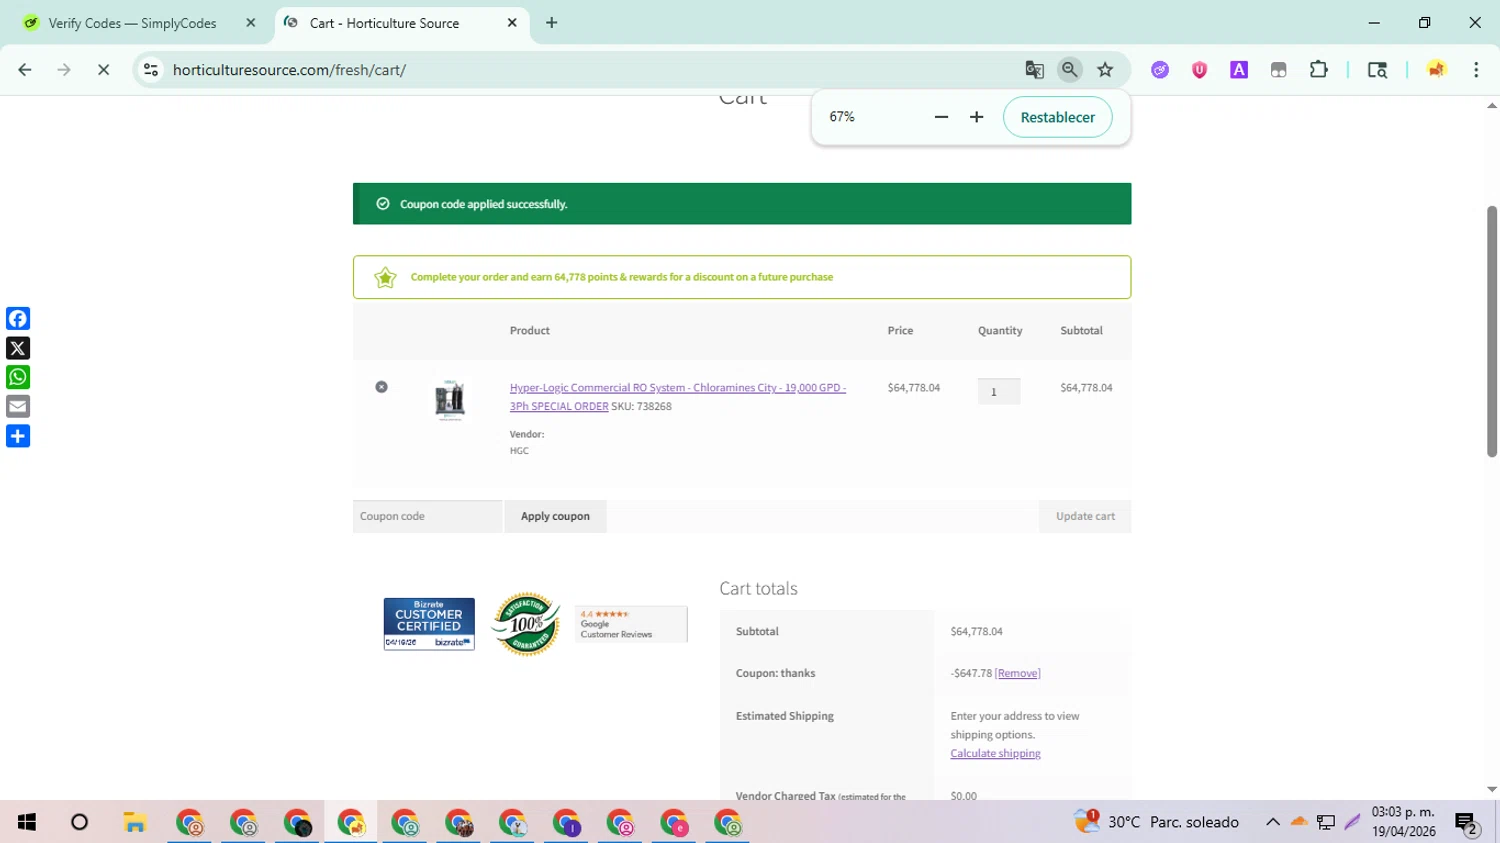Click the 'Quantity' column header

click(1000, 330)
